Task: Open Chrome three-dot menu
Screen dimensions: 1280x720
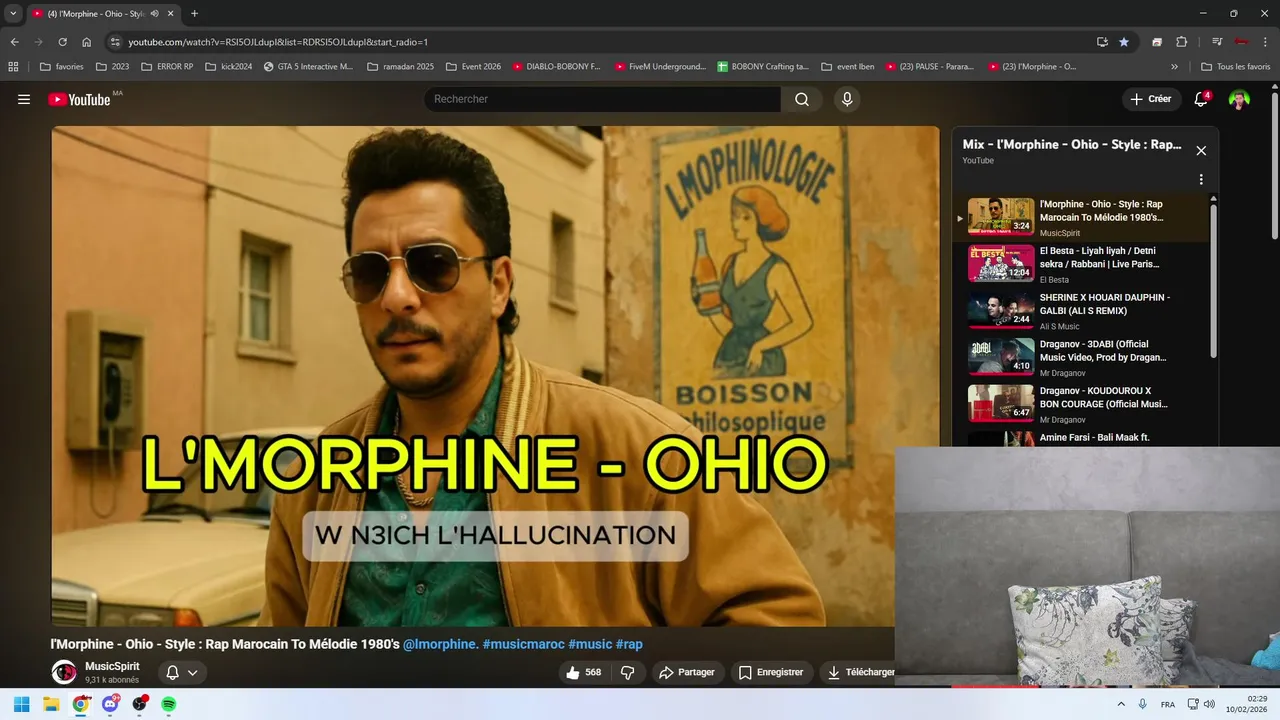Action: click(1265, 42)
